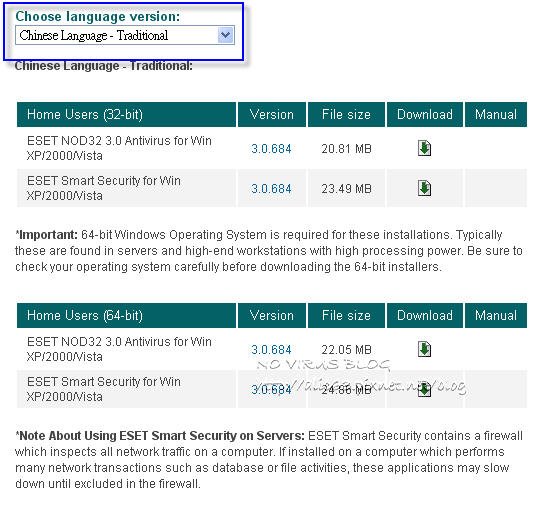
Task: Open version 3.0.684 link for 64-bit Smart Security
Action: pos(271,390)
